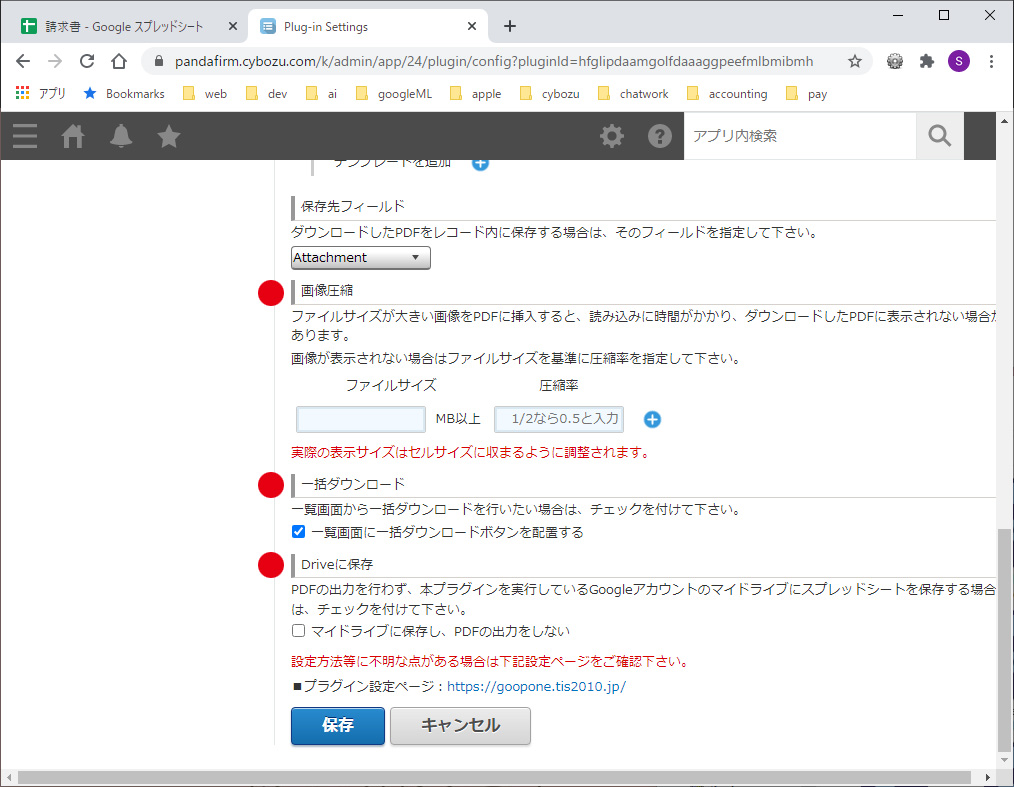This screenshot has height=787, width=1014.
Task: Click the file size MB input field
Action: pyautogui.click(x=361, y=420)
